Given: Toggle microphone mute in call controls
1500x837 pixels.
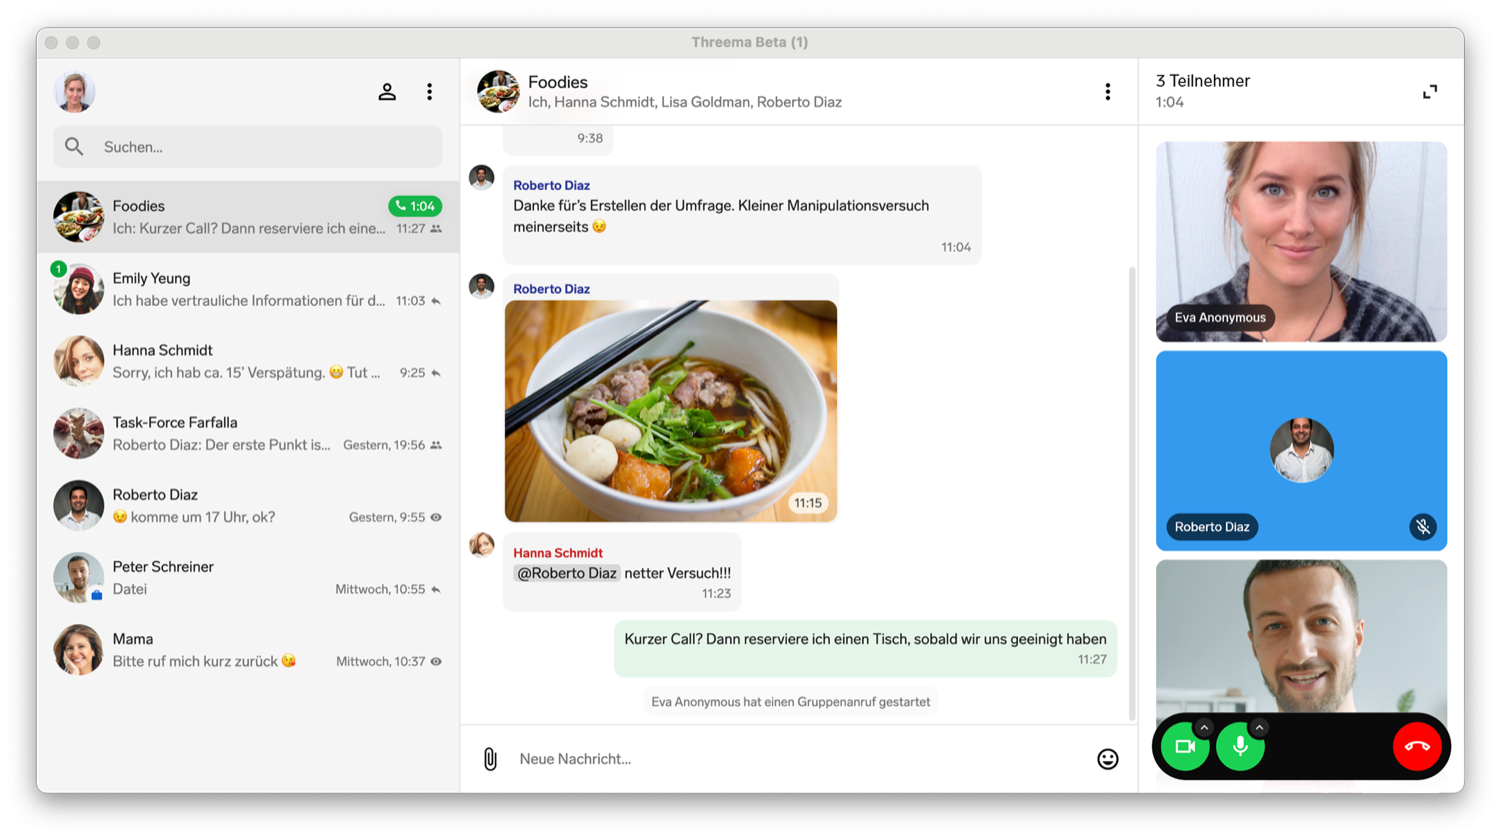Looking at the screenshot, I should (1240, 747).
